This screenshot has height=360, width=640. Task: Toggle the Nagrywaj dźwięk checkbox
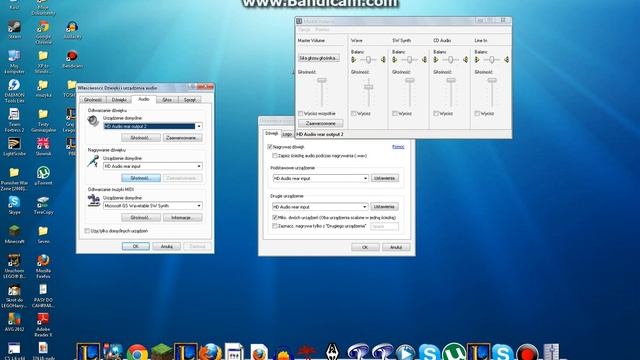[x=269, y=147]
